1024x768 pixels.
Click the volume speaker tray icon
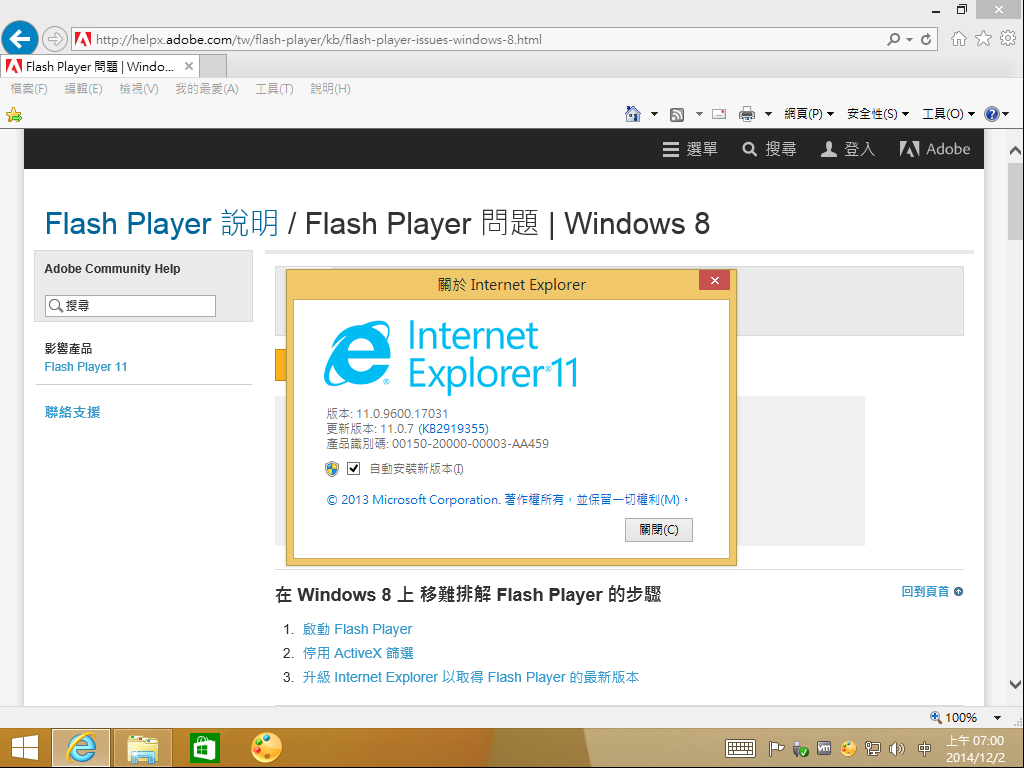[897, 749]
